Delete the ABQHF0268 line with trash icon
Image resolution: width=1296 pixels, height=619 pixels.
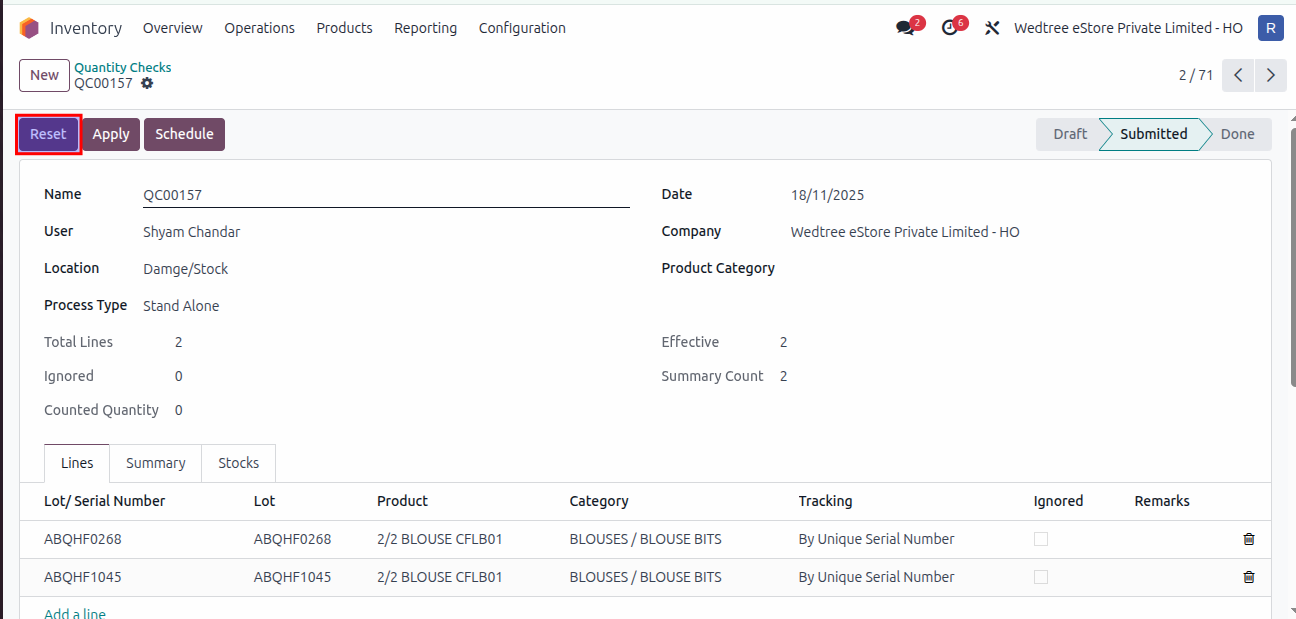(x=1248, y=539)
